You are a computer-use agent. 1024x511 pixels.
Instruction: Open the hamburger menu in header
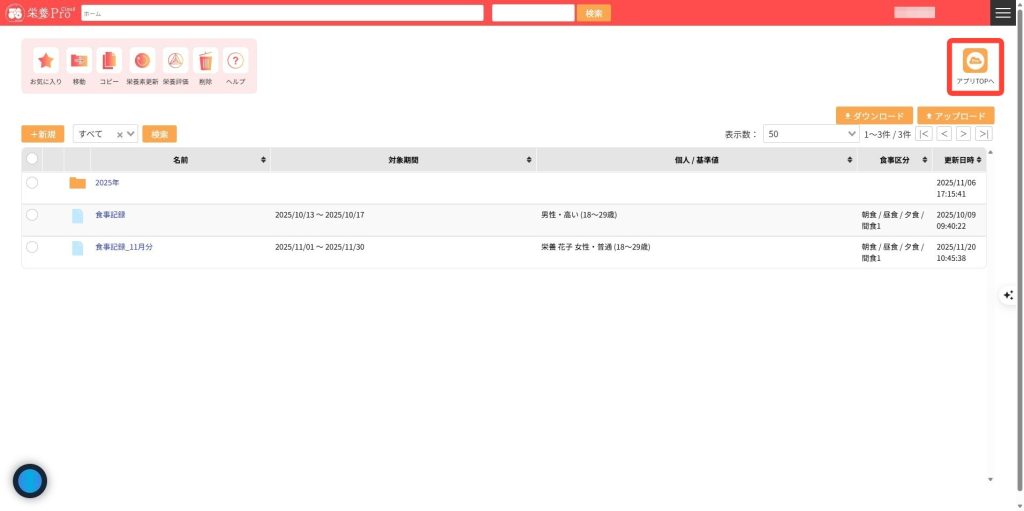1003,13
